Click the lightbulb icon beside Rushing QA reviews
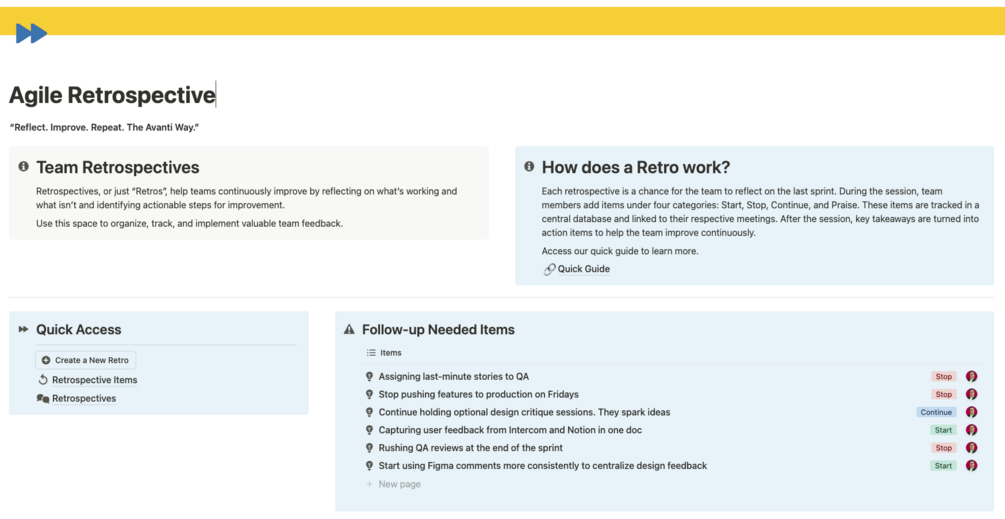1005x519 pixels. [369, 448]
